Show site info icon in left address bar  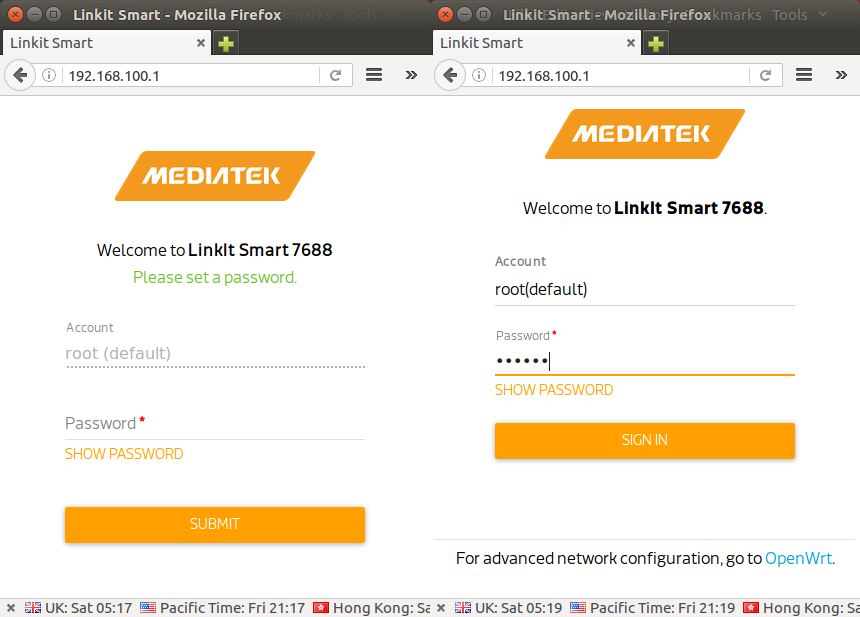coord(49,75)
